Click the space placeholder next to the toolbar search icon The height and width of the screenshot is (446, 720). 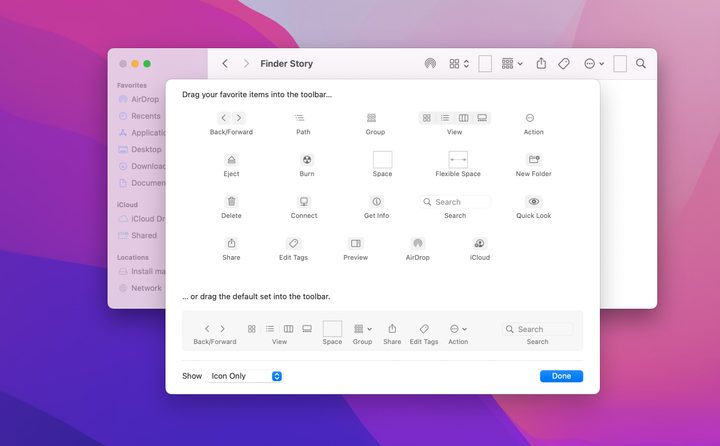click(x=620, y=63)
